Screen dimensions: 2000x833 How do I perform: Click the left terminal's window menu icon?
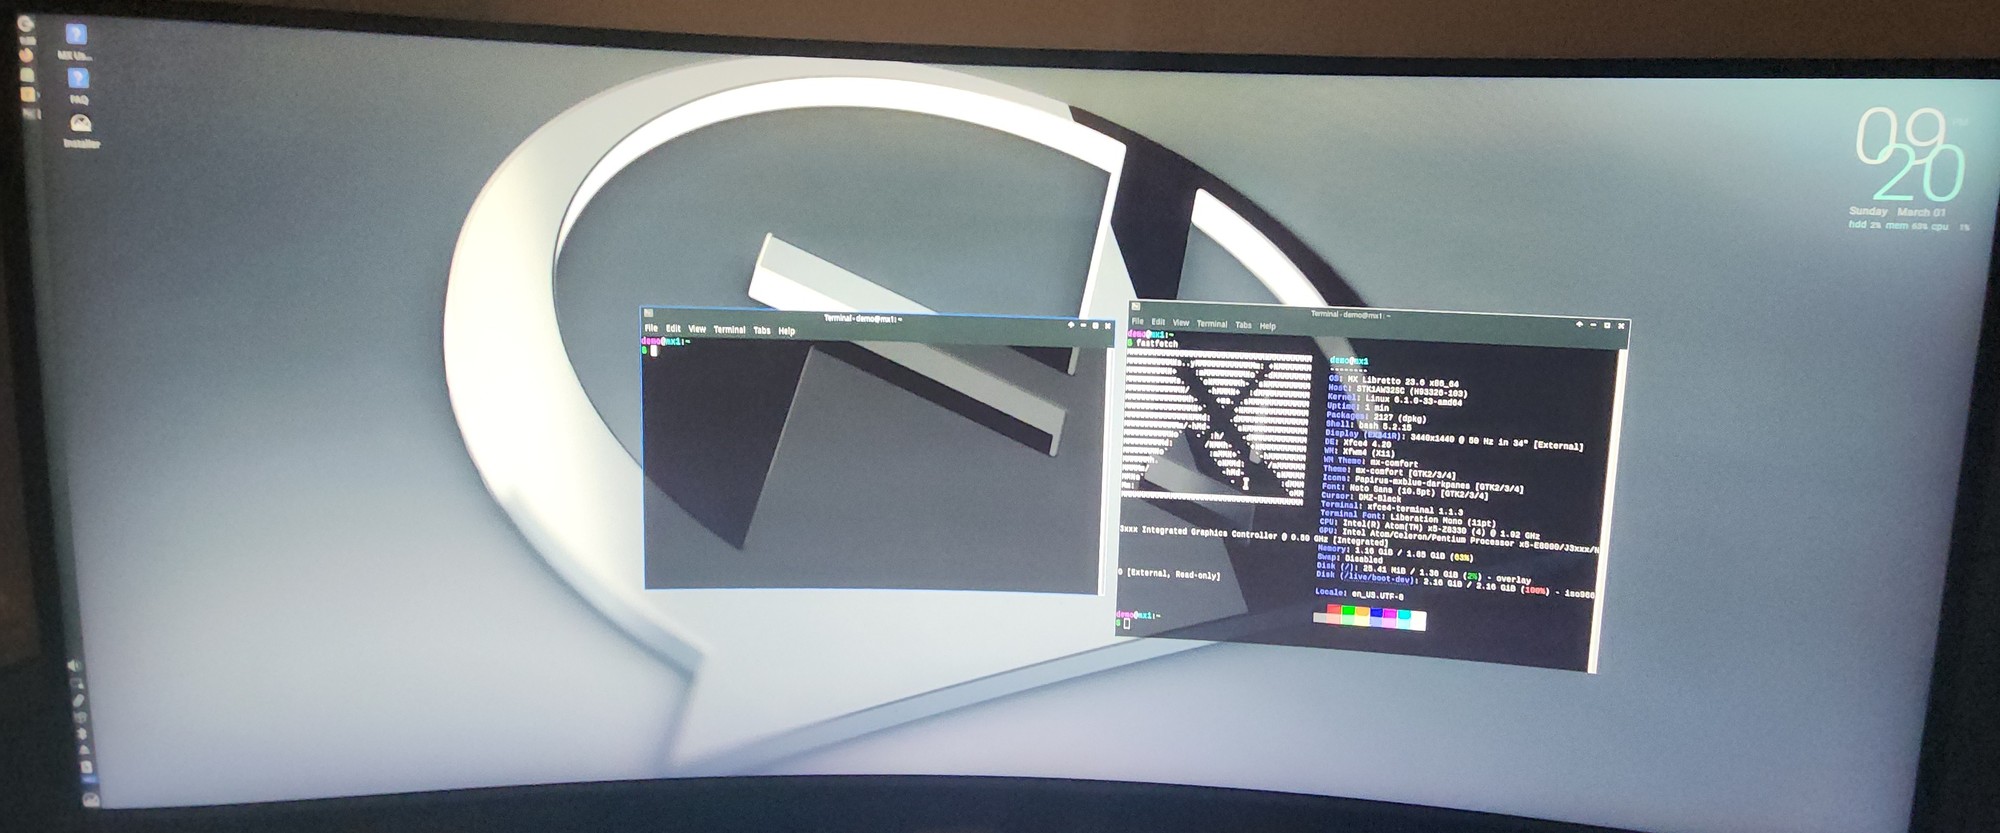click(x=648, y=313)
